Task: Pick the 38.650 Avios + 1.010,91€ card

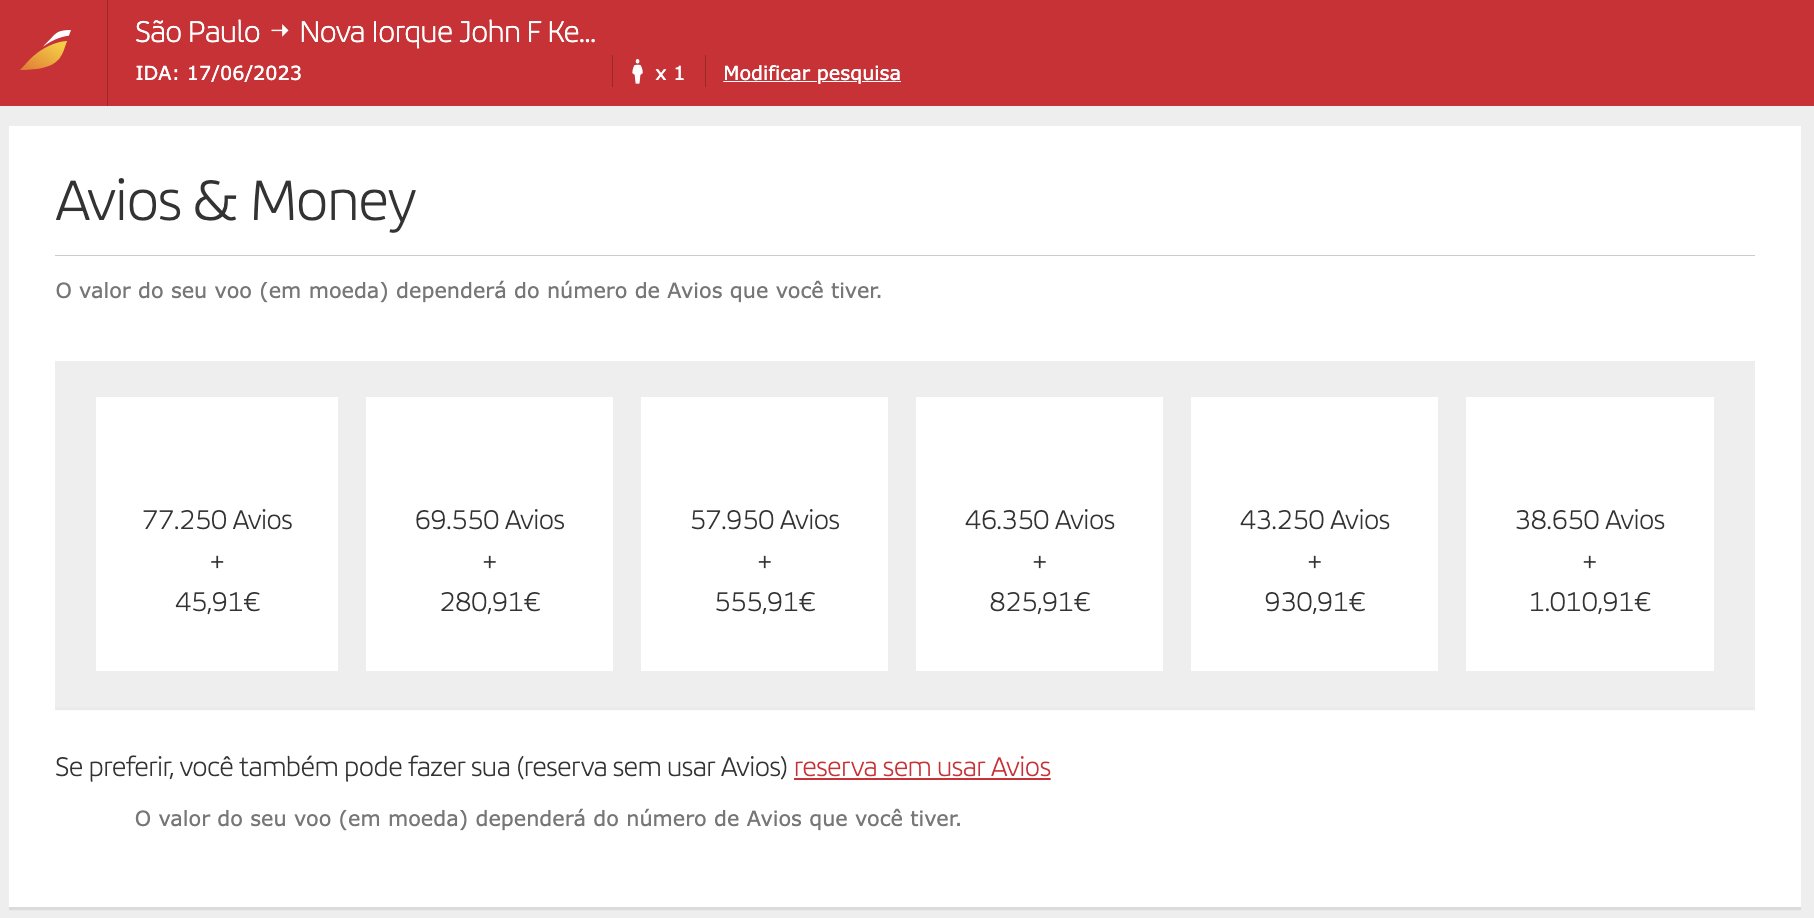Action: coord(1589,534)
